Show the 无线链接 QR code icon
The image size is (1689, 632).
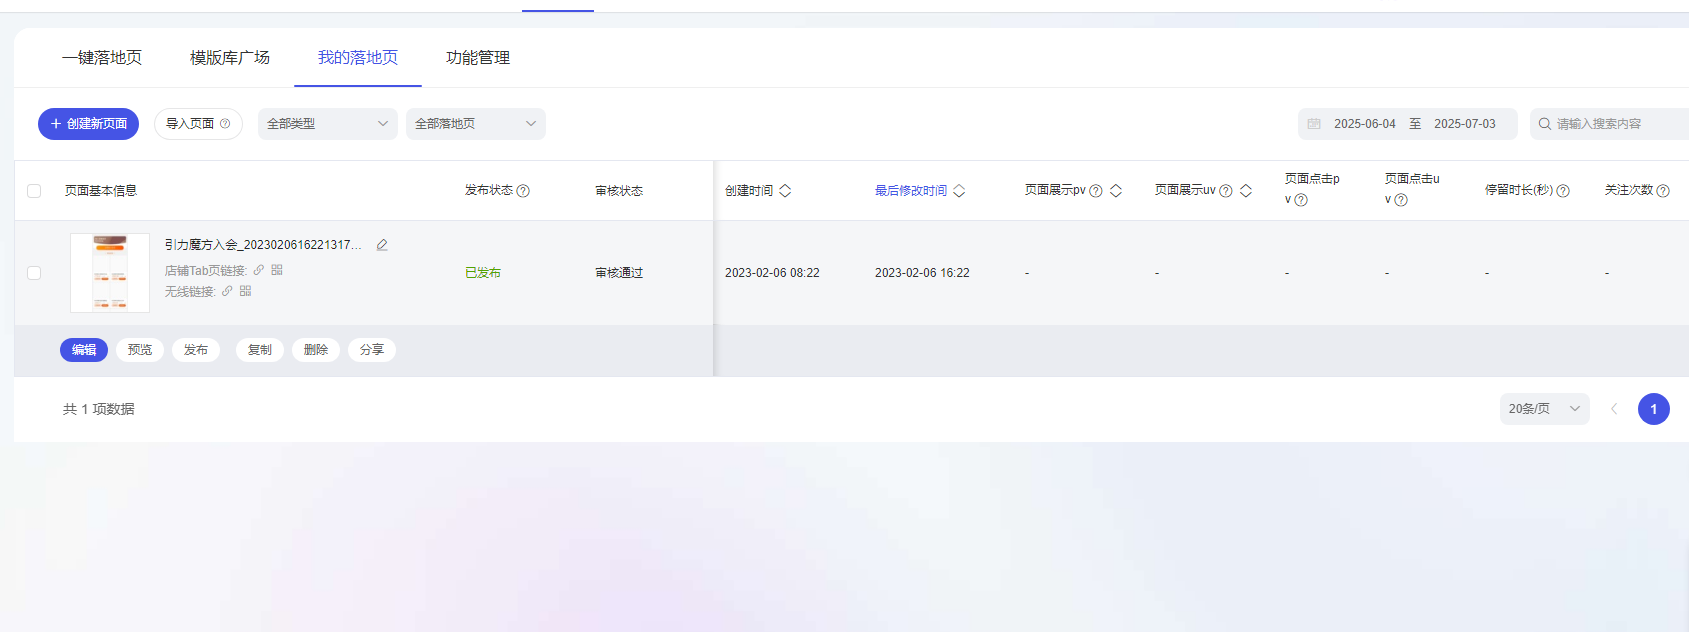click(x=245, y=291)
